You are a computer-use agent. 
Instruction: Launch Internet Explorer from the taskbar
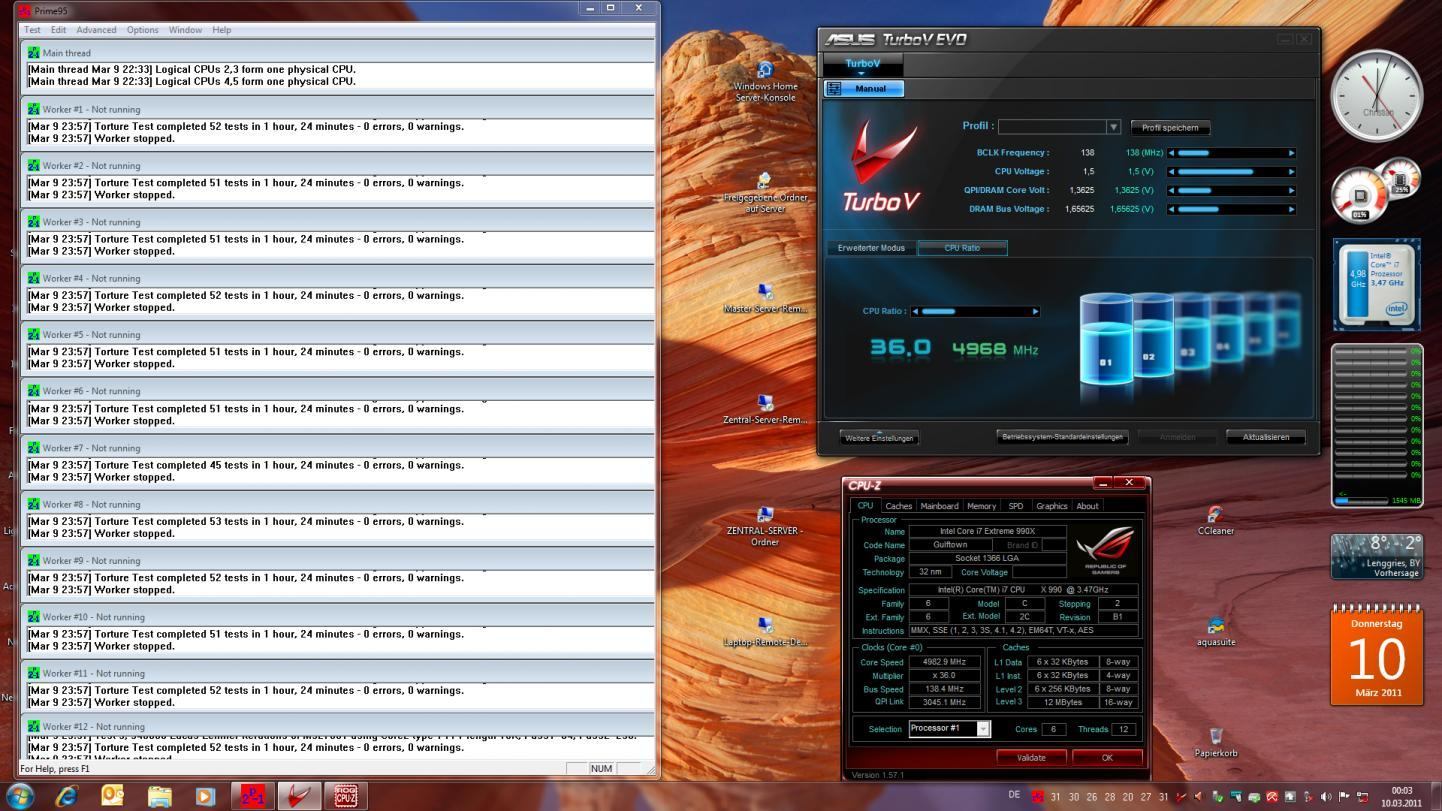pyautogui.click(x=66, y=796)
